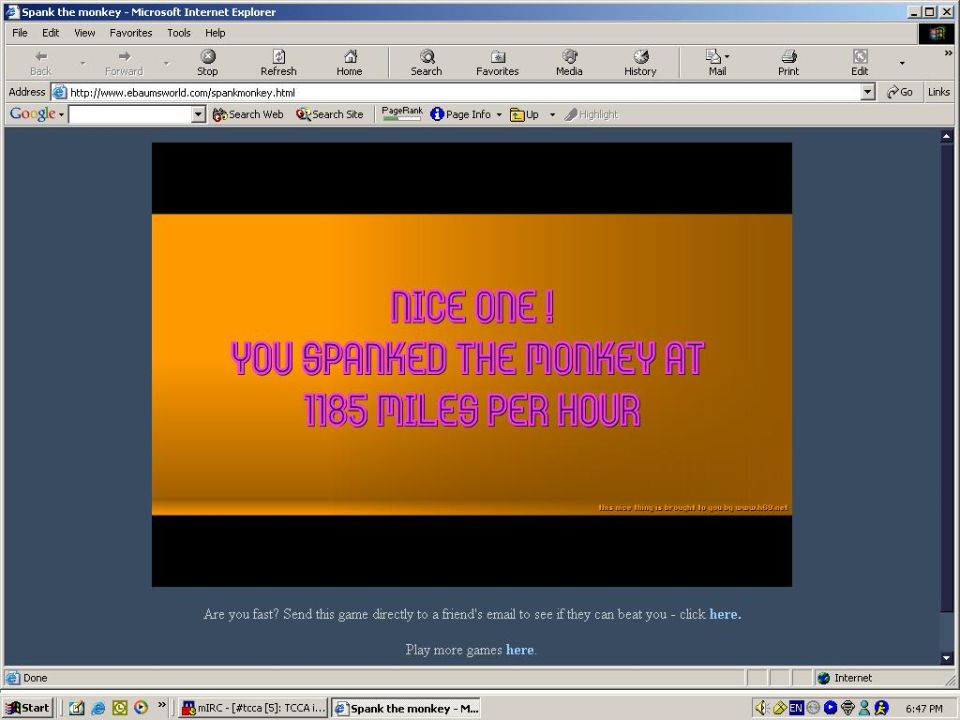Refresh the current page
Image resolution: width=960 pixels, height=720 pixels.
coord(279,63)
